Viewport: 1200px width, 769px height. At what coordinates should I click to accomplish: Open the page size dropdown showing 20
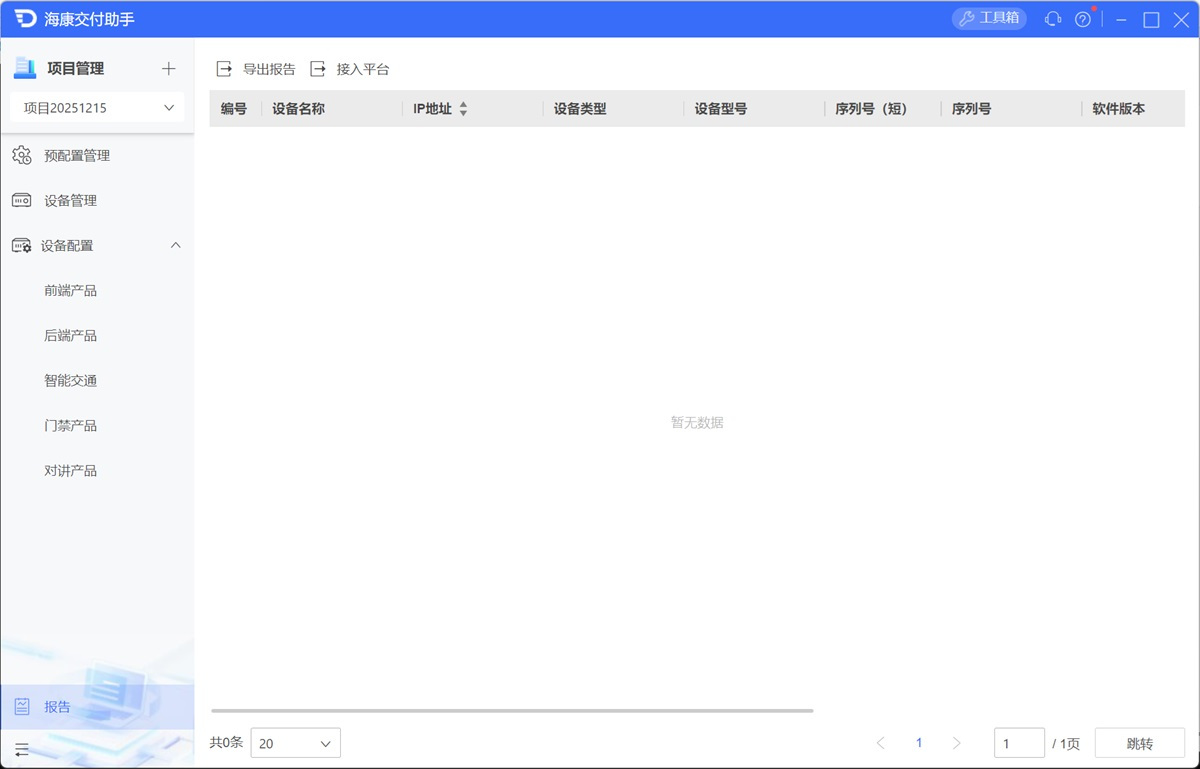tap(295, 743)
